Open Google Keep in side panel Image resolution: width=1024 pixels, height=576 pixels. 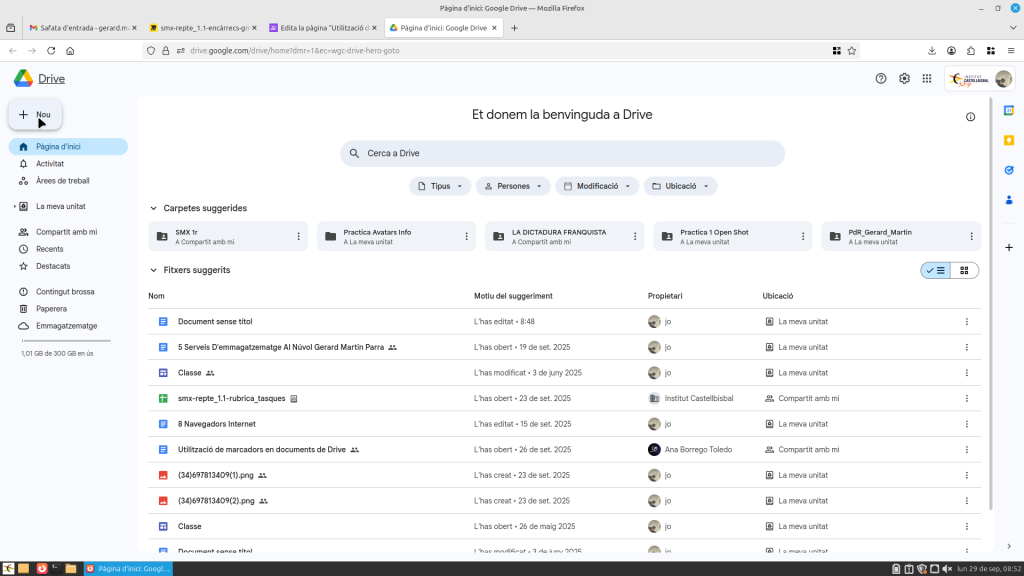point(1009,140)
